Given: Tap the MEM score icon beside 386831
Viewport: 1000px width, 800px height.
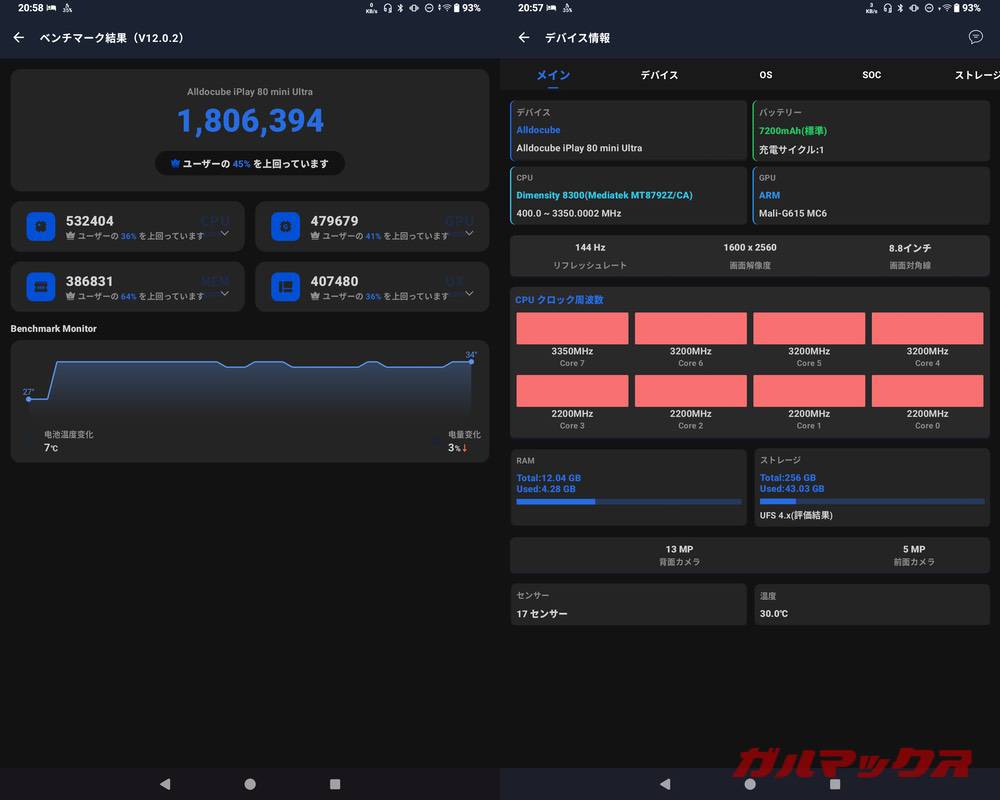Looking at the screenshot, I should pos(41,287).
